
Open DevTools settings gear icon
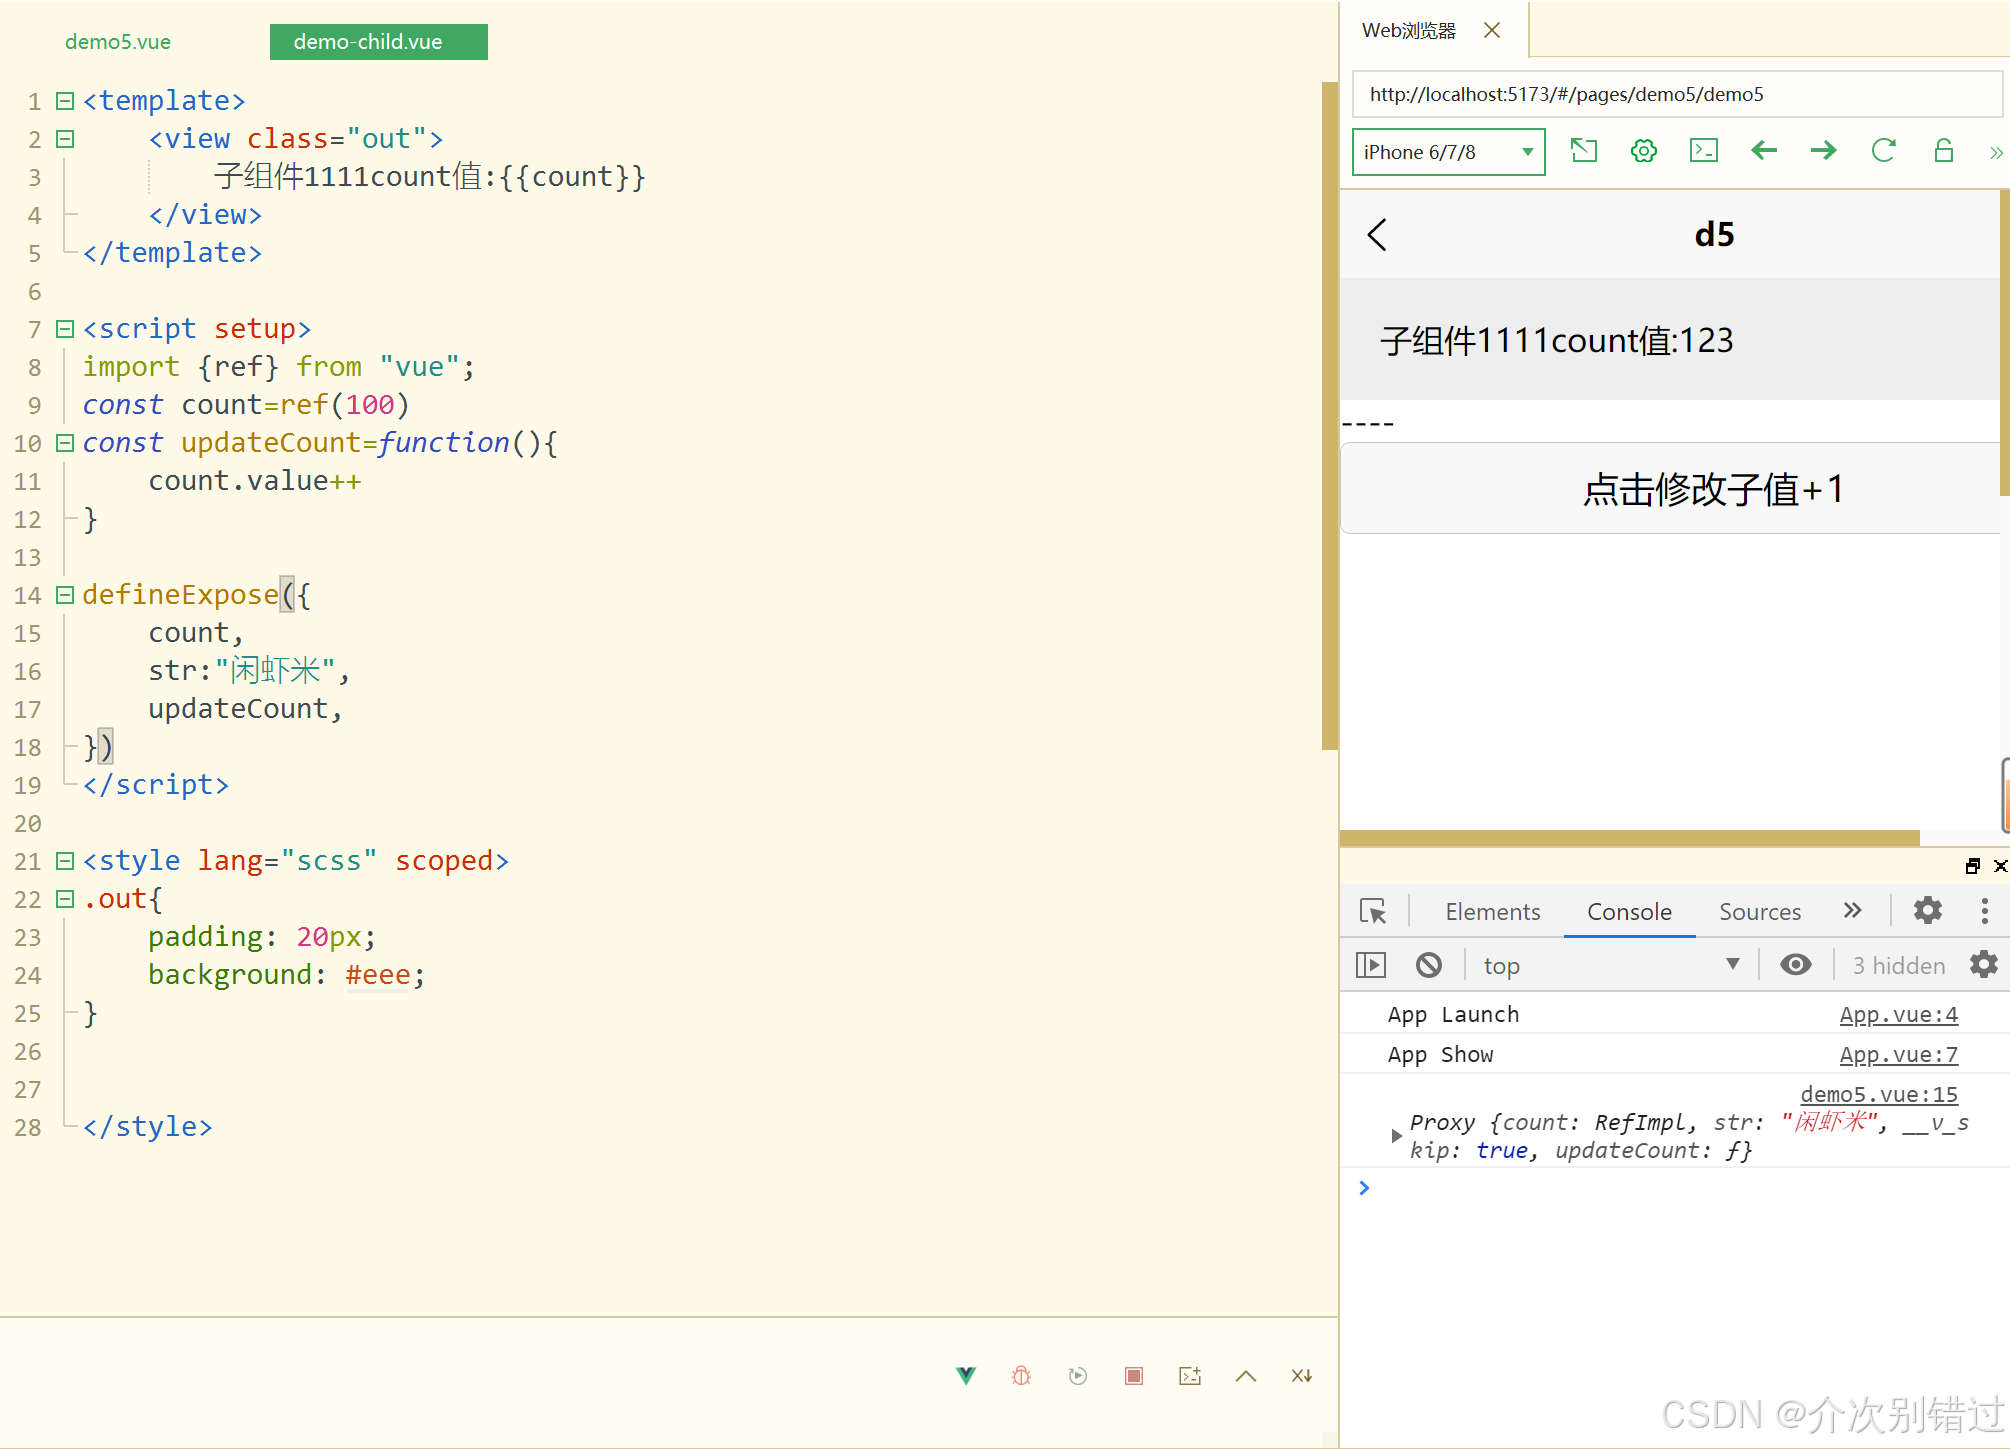point(1927,910)
